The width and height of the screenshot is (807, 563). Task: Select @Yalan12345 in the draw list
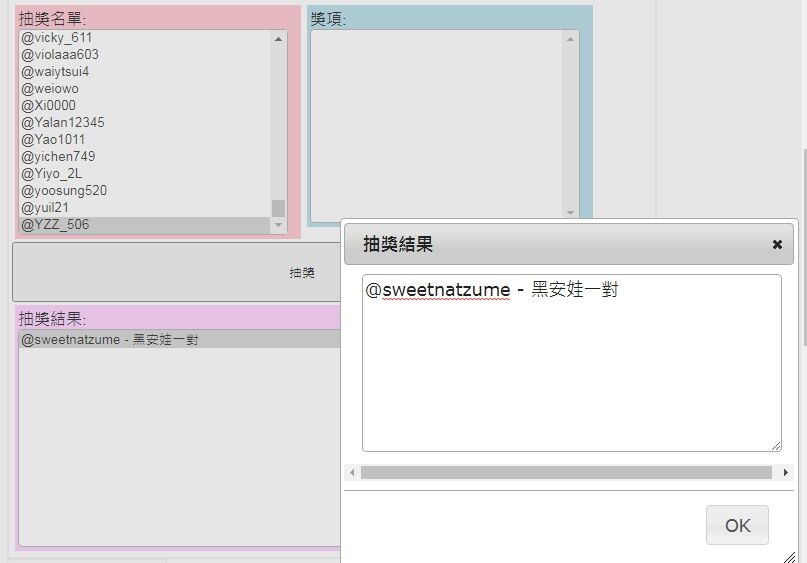(x=145, y=122)
